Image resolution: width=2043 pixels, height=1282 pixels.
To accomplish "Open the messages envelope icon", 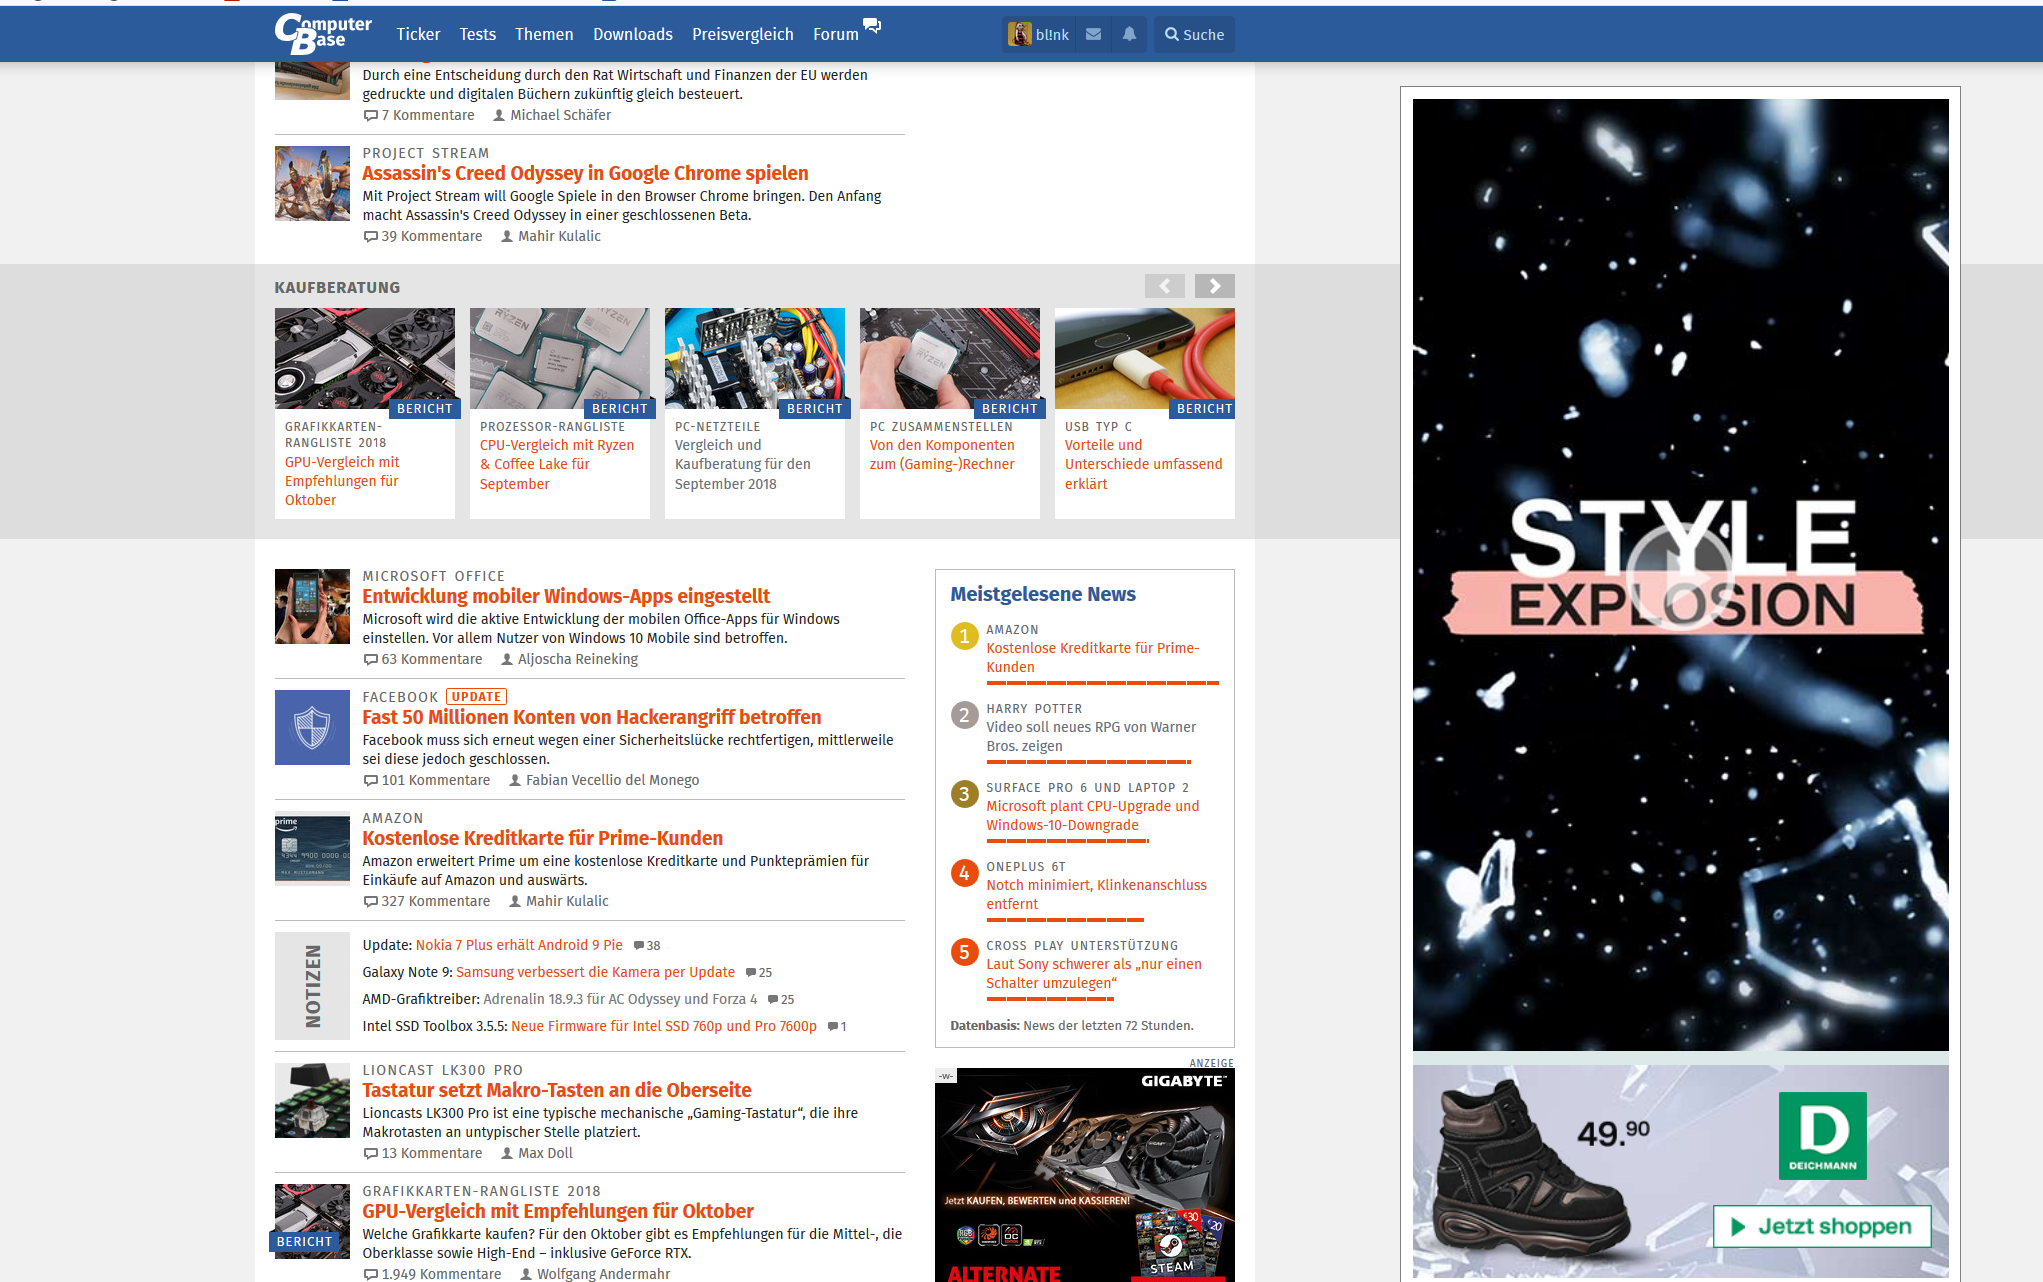I will [1093, 34].
